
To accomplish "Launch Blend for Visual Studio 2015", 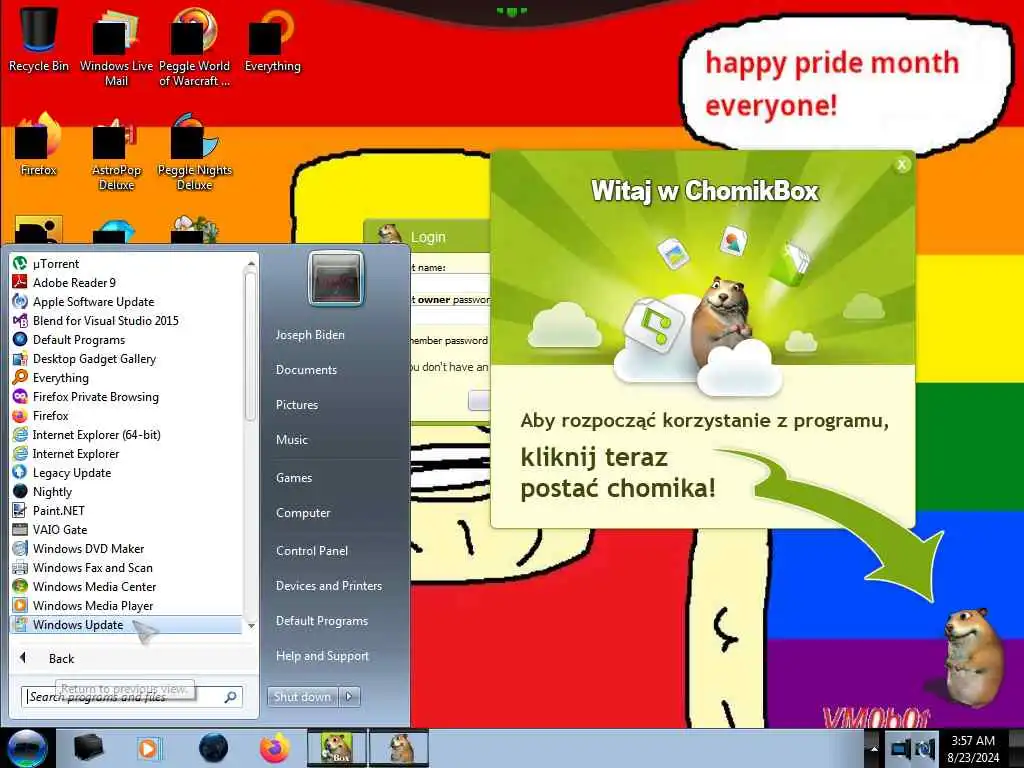I will [x=126, y=321].
